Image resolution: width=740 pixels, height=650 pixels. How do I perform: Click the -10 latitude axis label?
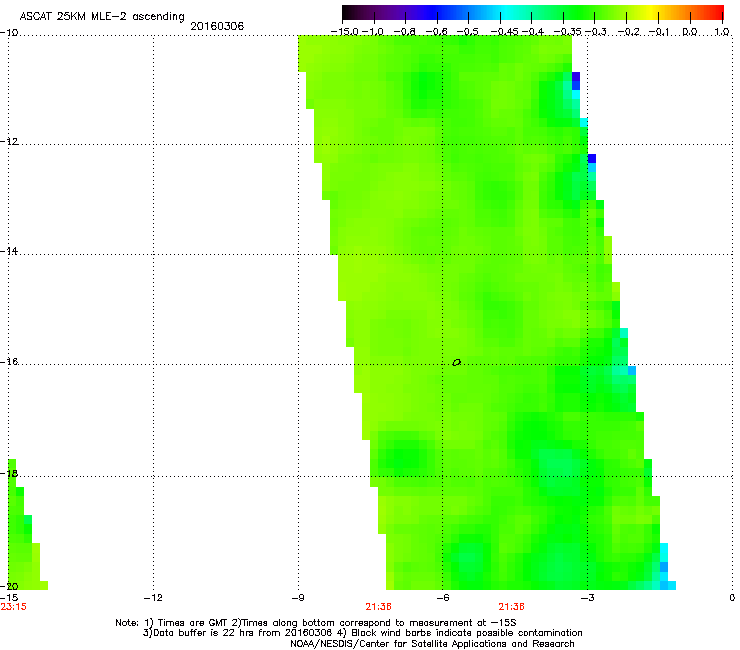(x=9, y=32)
